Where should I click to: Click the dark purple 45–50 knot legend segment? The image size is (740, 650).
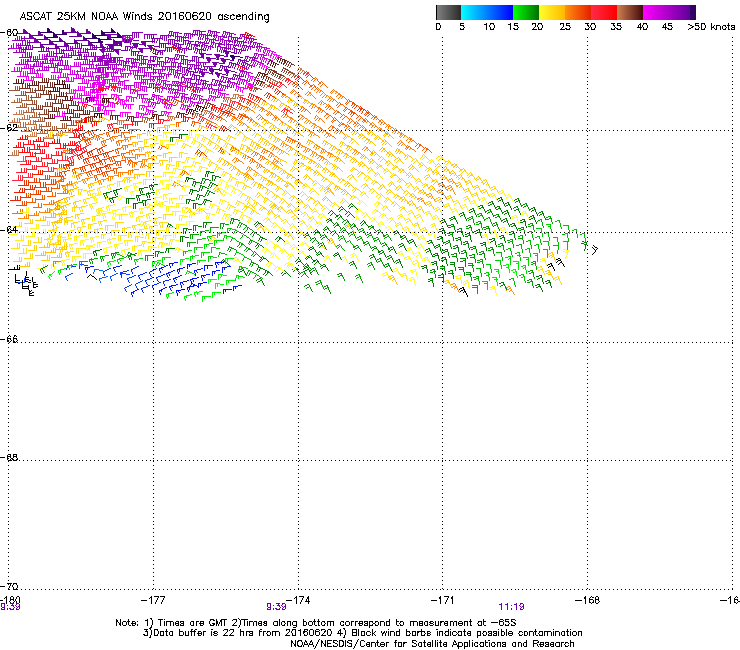pos(682,12)
